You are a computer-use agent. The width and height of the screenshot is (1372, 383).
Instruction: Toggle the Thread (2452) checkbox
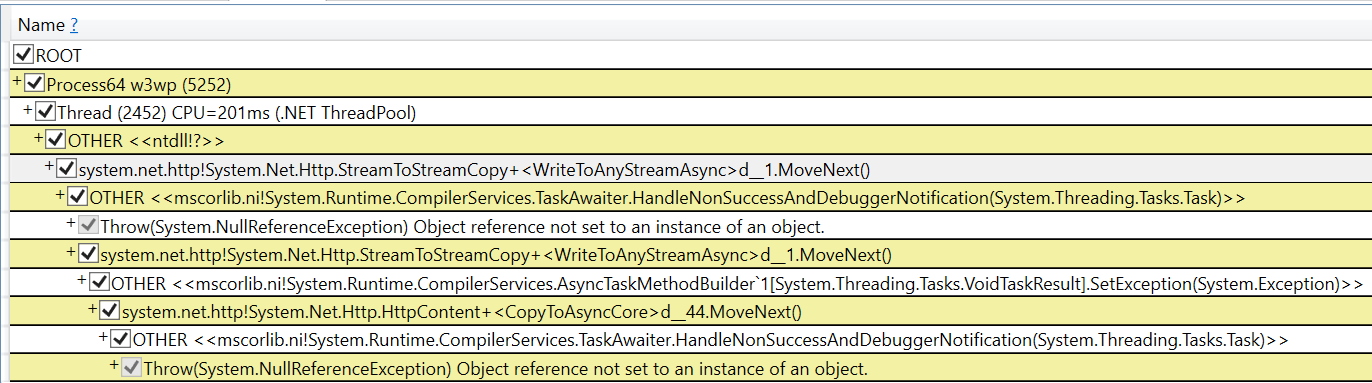(x=47, y=113)
